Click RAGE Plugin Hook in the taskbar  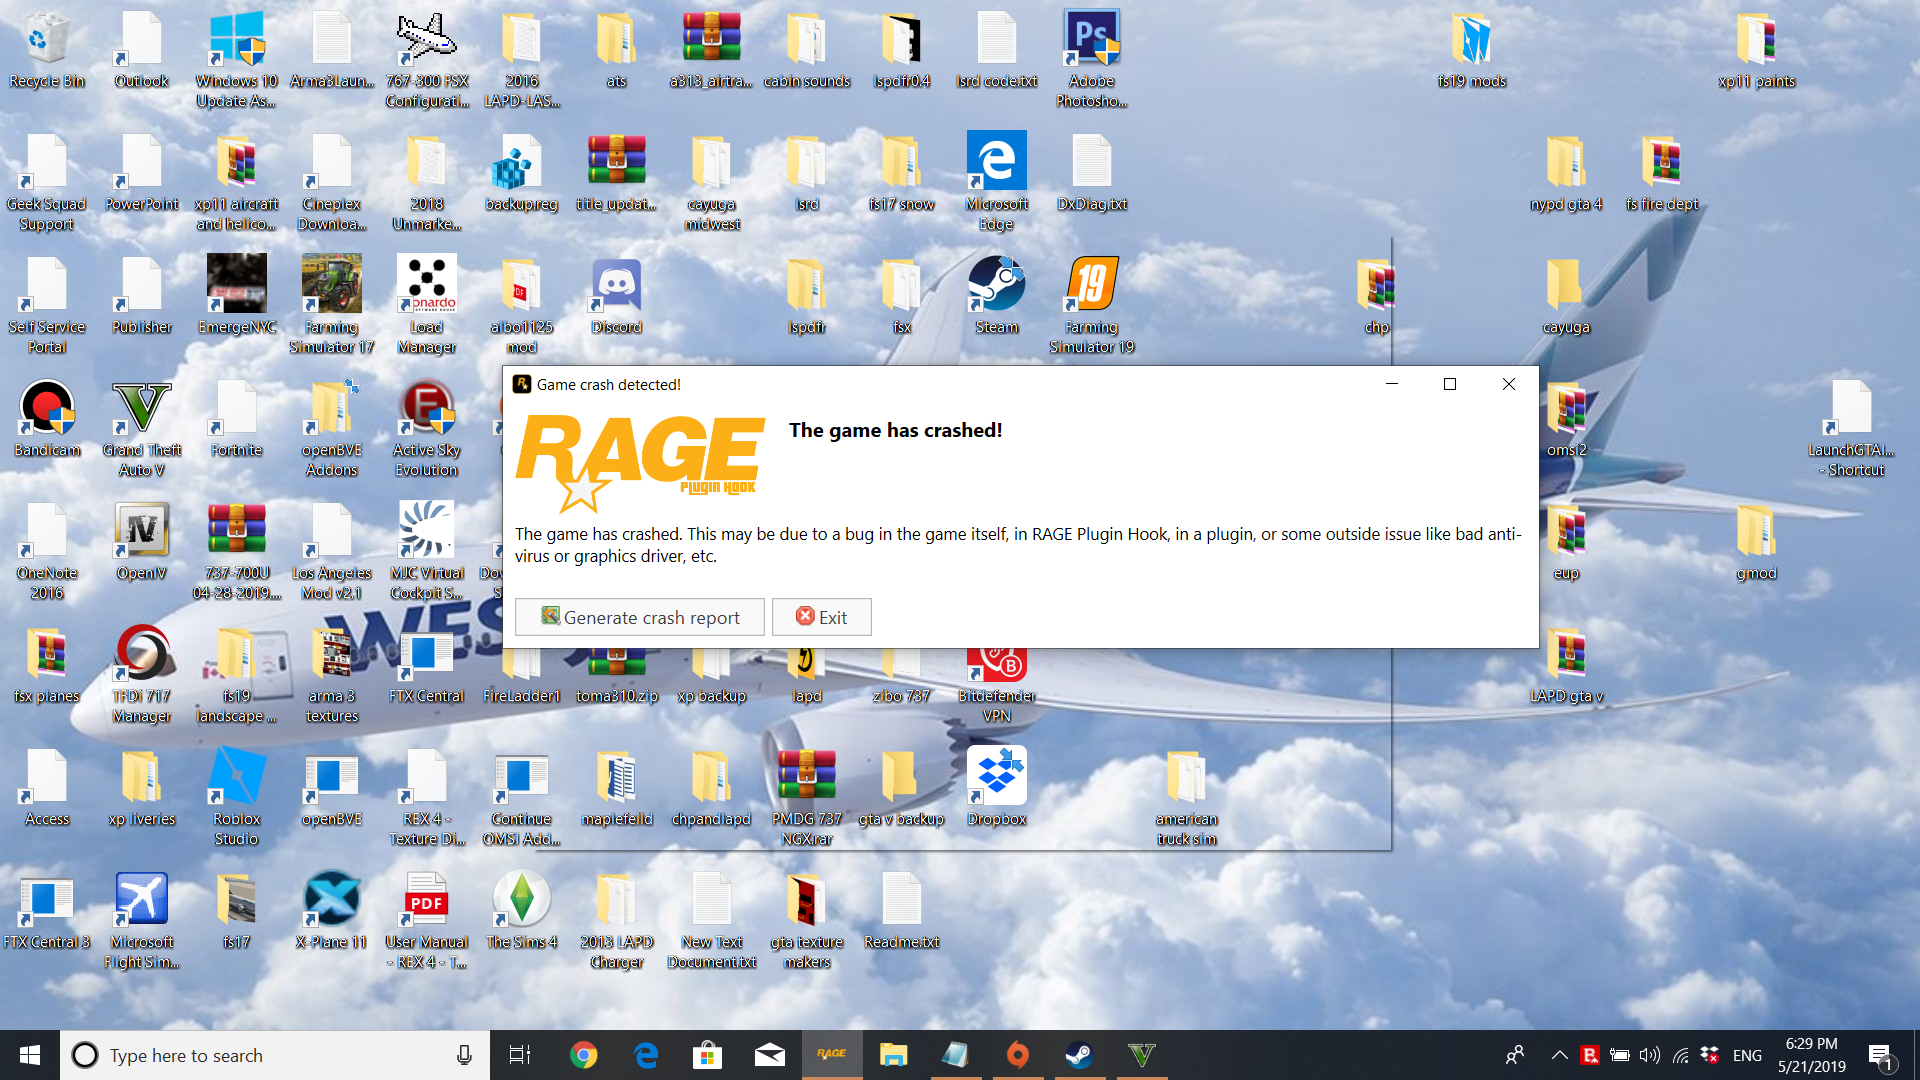[x=832, y=1054]
